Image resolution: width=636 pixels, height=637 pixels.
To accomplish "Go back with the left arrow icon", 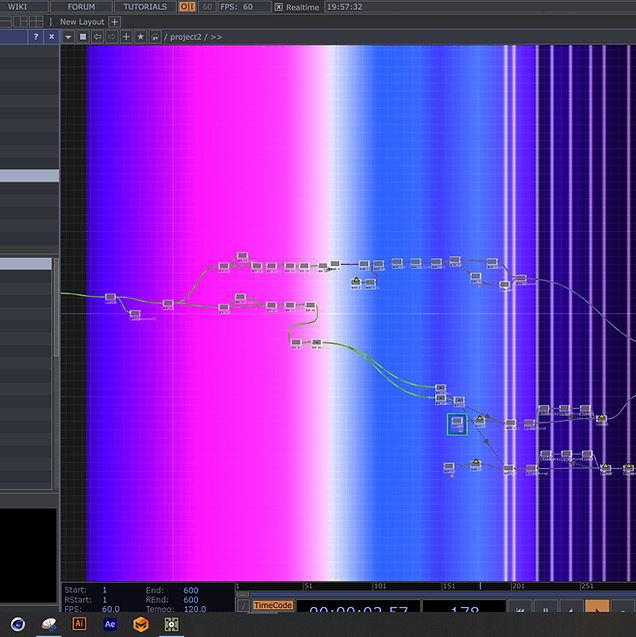I will [x=97, y=37].
